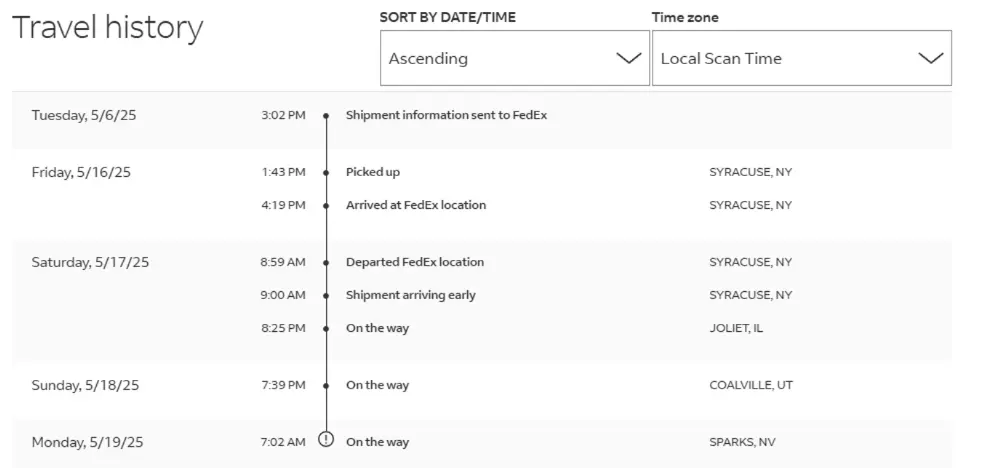Click the chevron arrow in the Ascending sort box
The height and width of the screenshot is (468, 991).
(x=629, y=58)
